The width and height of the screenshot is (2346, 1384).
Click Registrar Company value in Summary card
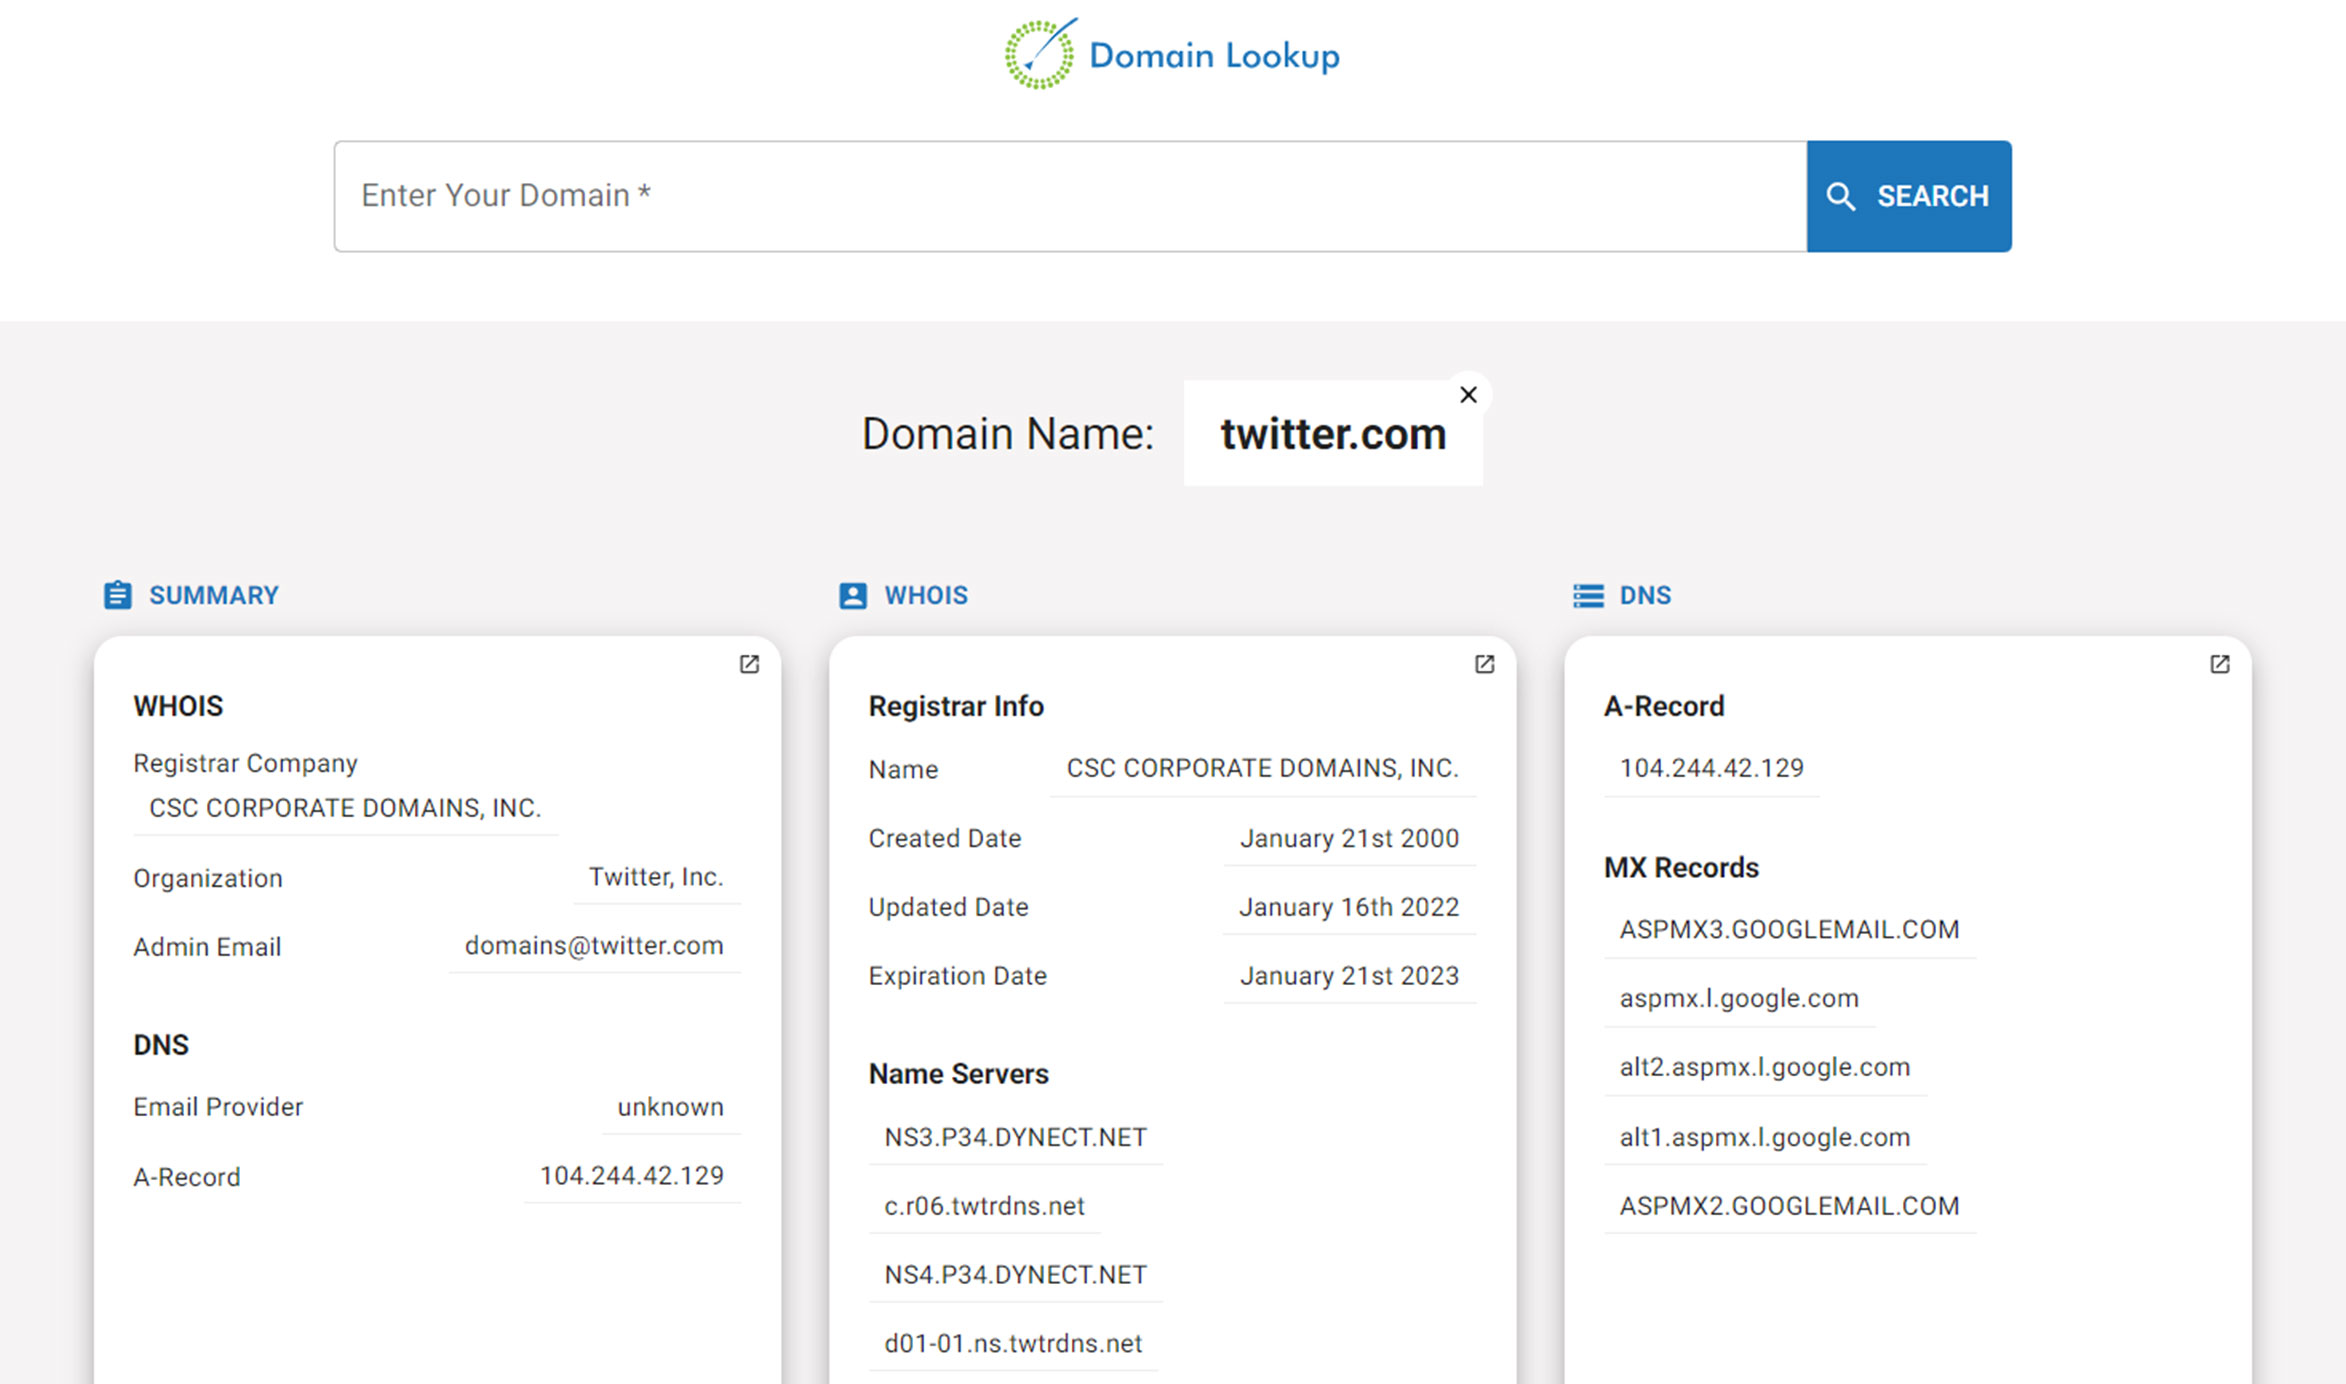pyautogui.click(x=345, y=808)
